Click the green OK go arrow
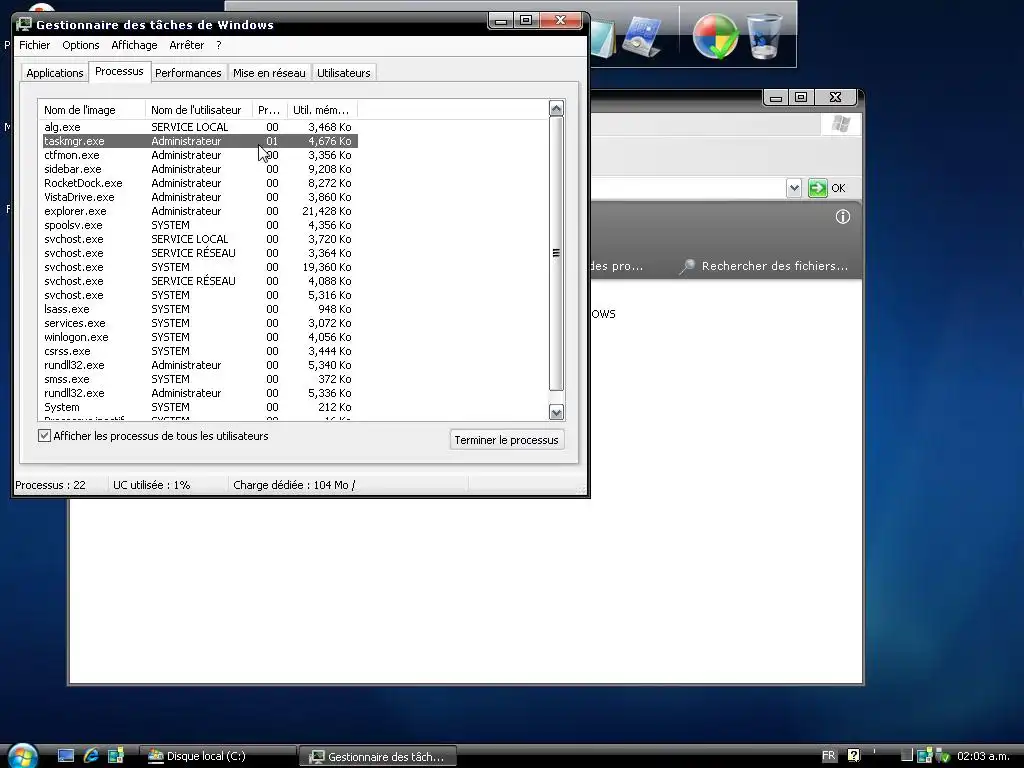The height and width of the screenshot is (768, 1024). tap(818, 188)
